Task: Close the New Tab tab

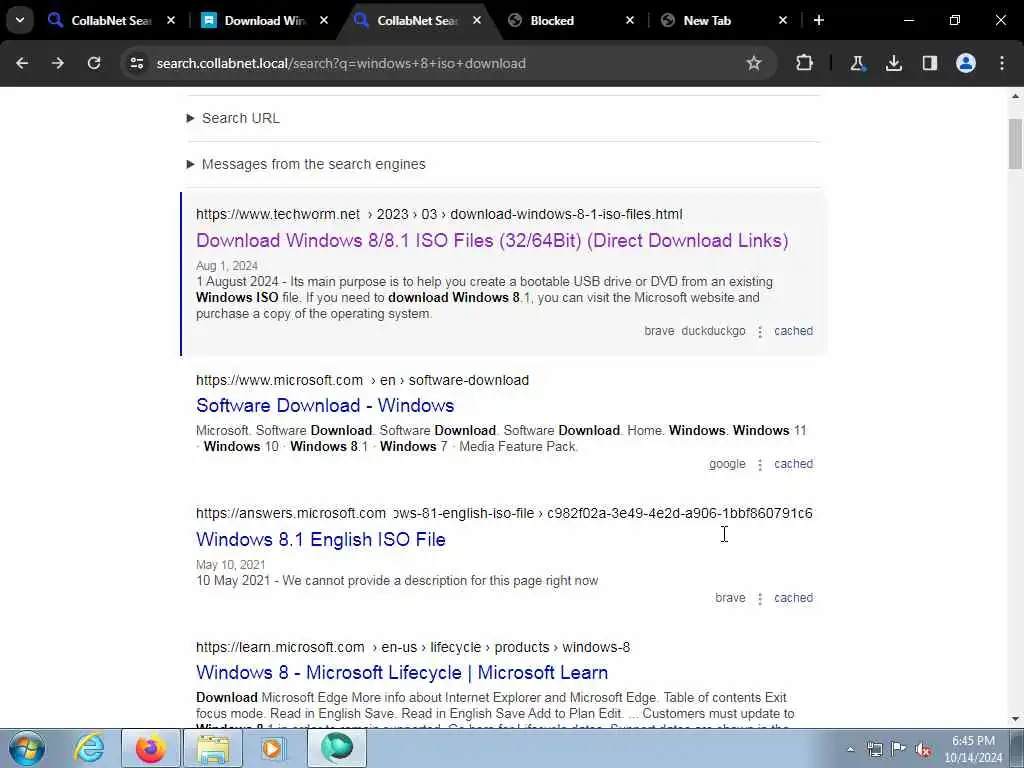Action: coord(783,20)
